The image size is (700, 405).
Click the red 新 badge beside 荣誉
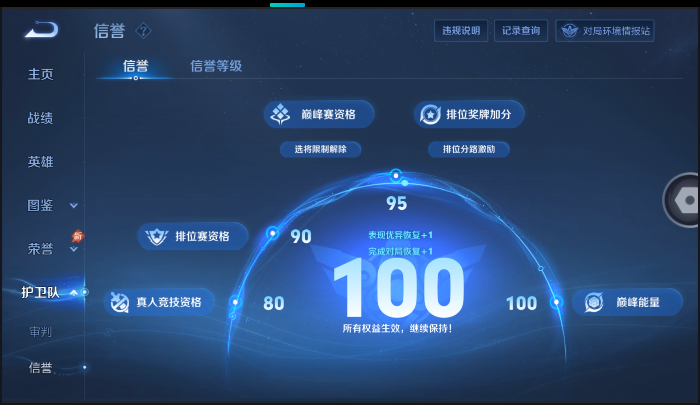click(x=78, y=236)
